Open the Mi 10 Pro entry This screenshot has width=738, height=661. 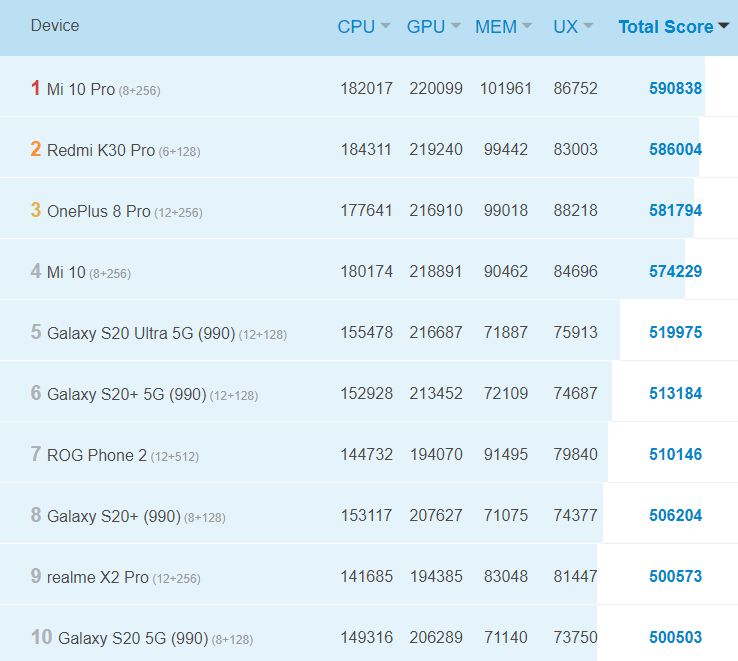pos(81,89)
